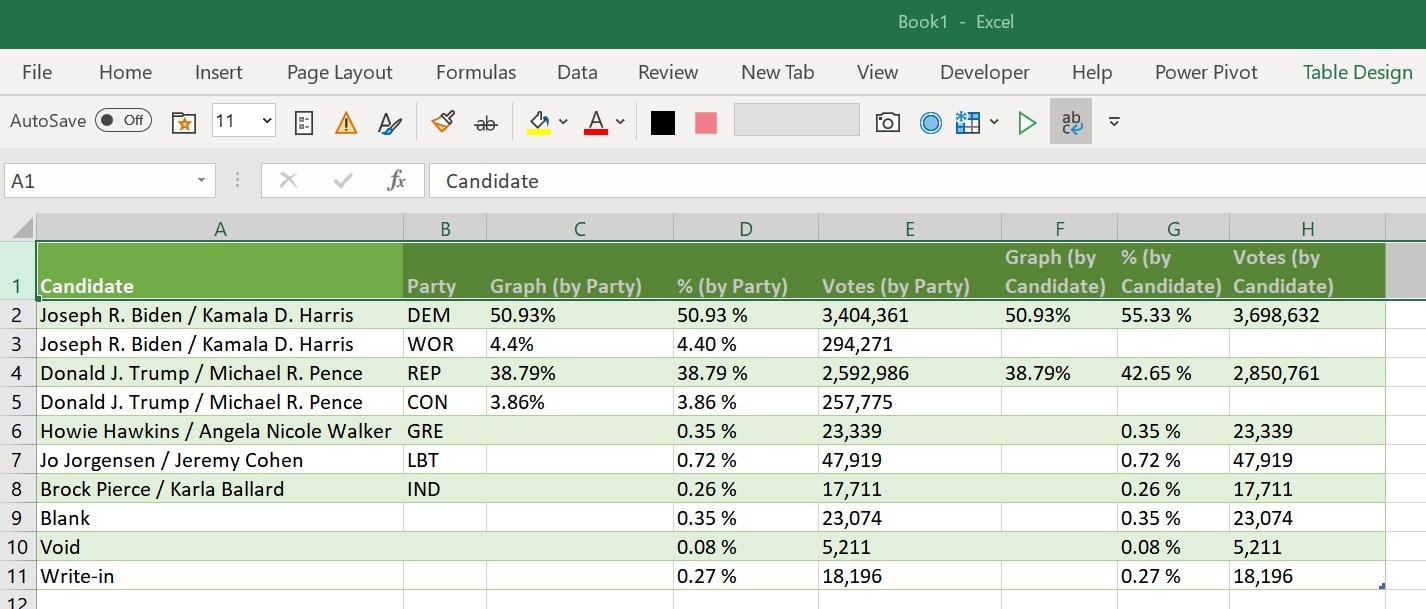
Task: Apply red font color
Action: [x=596, y=122]
